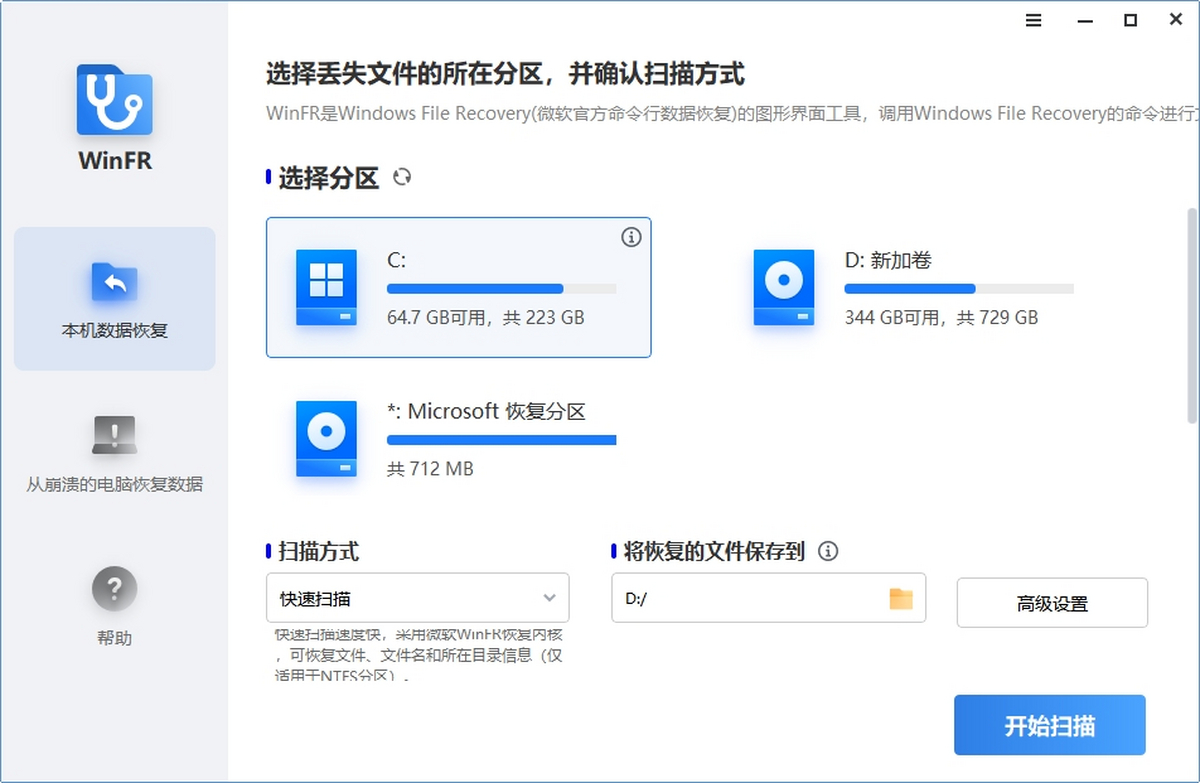The width and height of the screenshot is (1200, 783).
Task: Click the D: drive storage usage bar
Action: point(958,289)
